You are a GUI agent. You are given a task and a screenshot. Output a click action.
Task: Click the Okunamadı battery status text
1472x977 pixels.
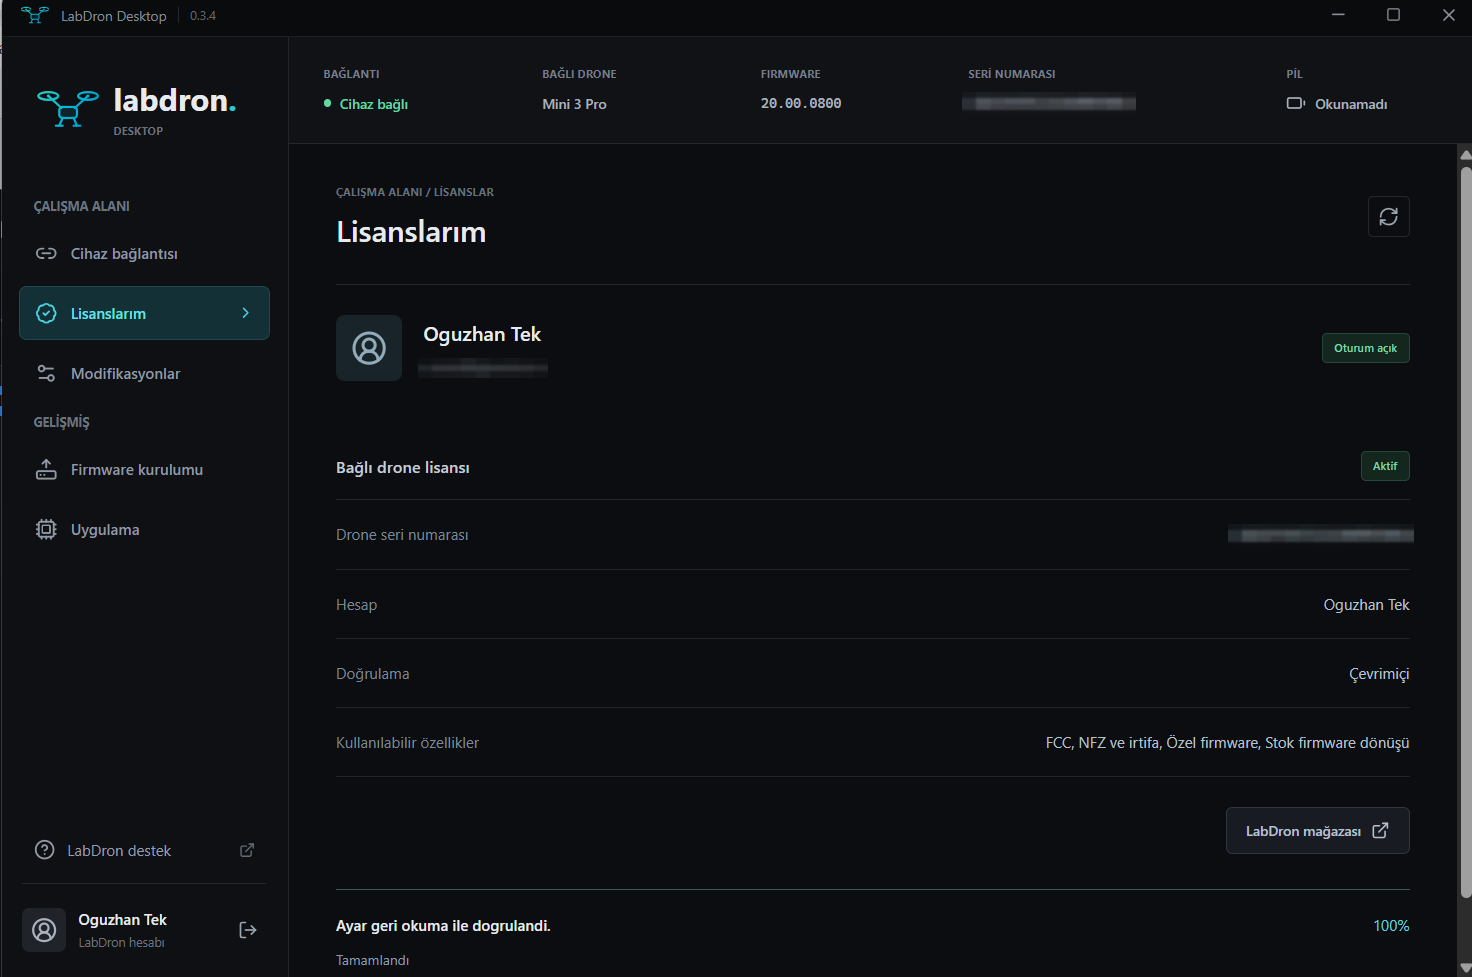(x=1351, y=104)
